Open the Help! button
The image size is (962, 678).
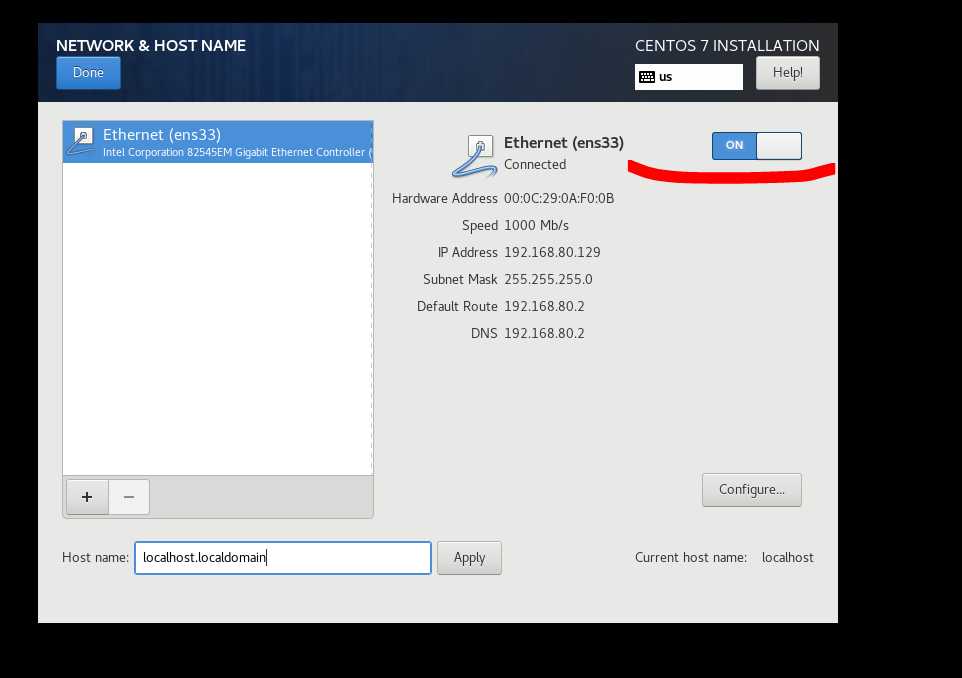click(787, 72)
